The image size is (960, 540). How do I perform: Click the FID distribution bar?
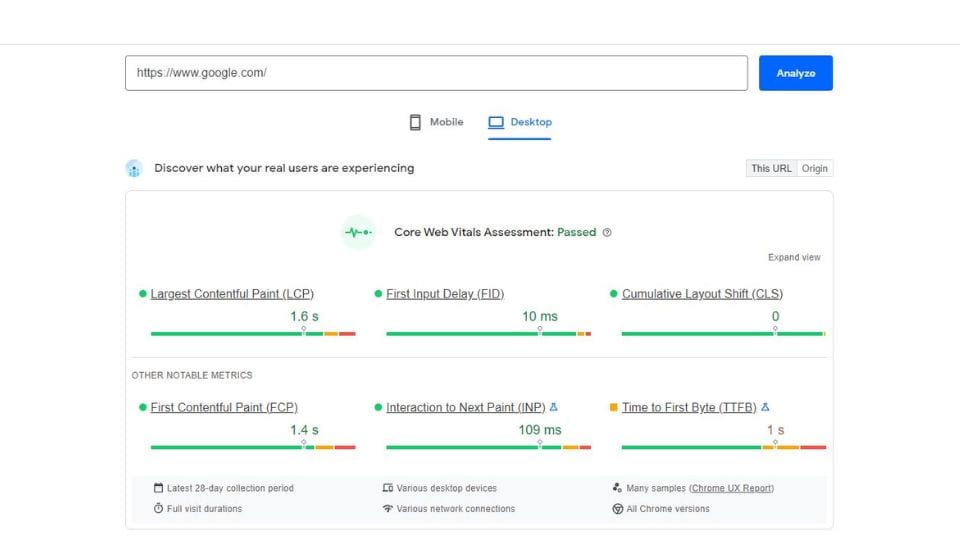coord(489,334)
